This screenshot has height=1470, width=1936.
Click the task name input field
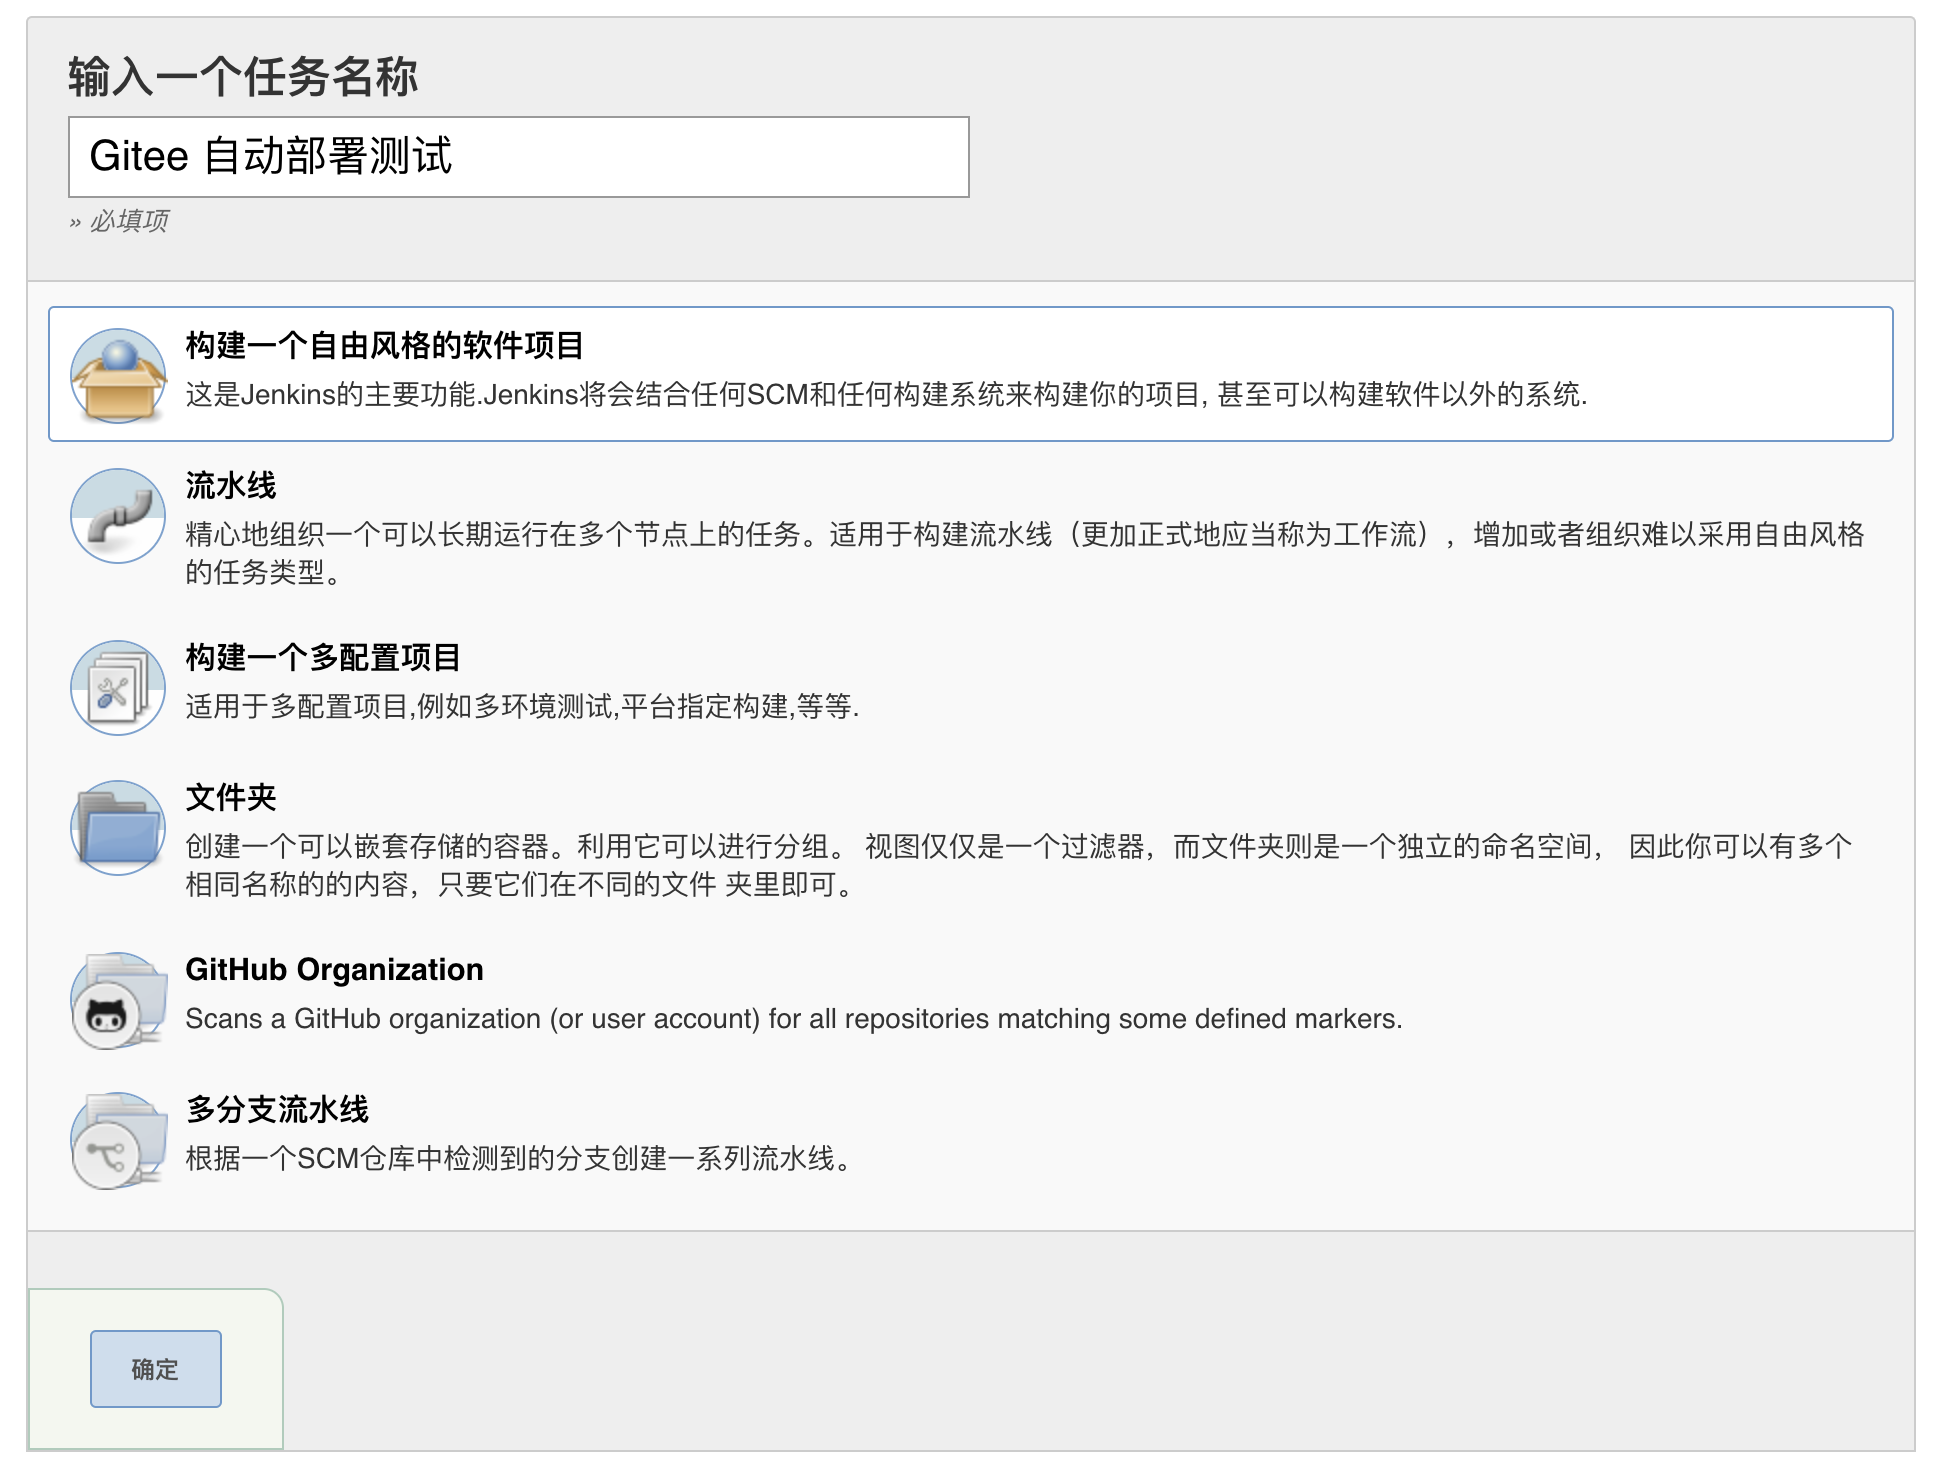(x=518, y=157)
